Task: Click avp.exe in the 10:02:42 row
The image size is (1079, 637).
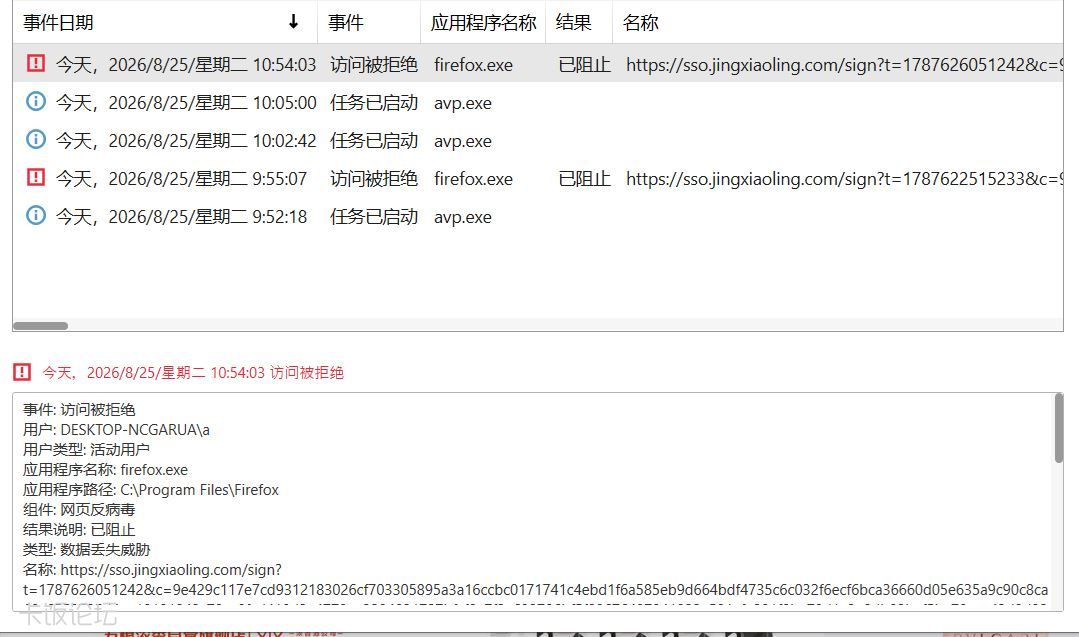Action: (462, 141)
